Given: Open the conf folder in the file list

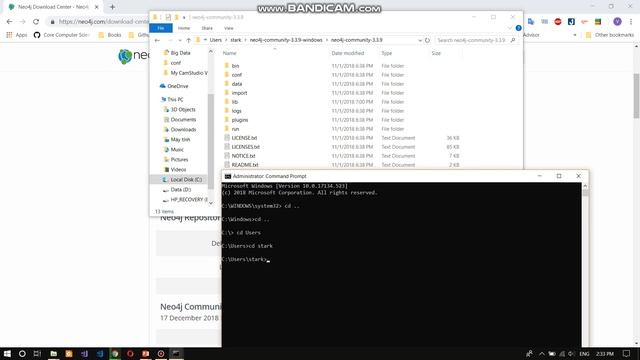Looking at the screenshot, I should pos(237,75).
